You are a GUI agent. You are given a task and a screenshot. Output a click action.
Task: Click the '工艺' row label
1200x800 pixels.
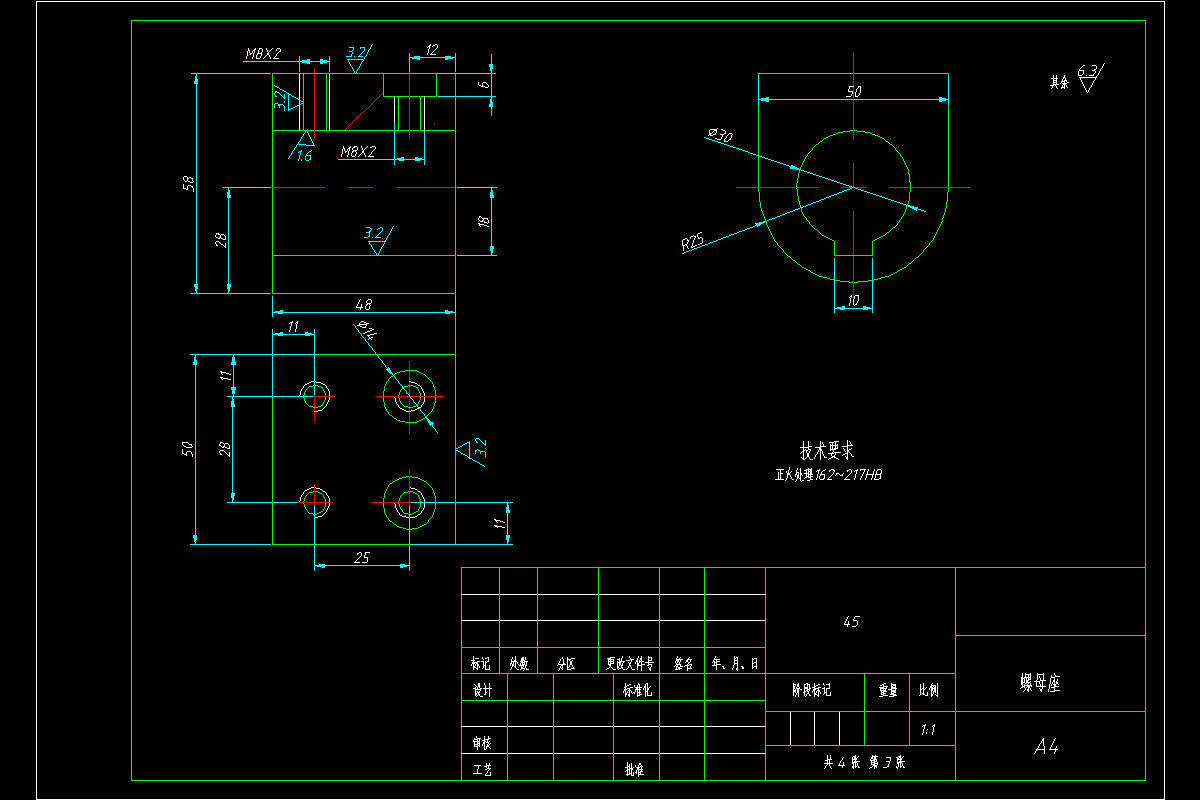point(482,769)
